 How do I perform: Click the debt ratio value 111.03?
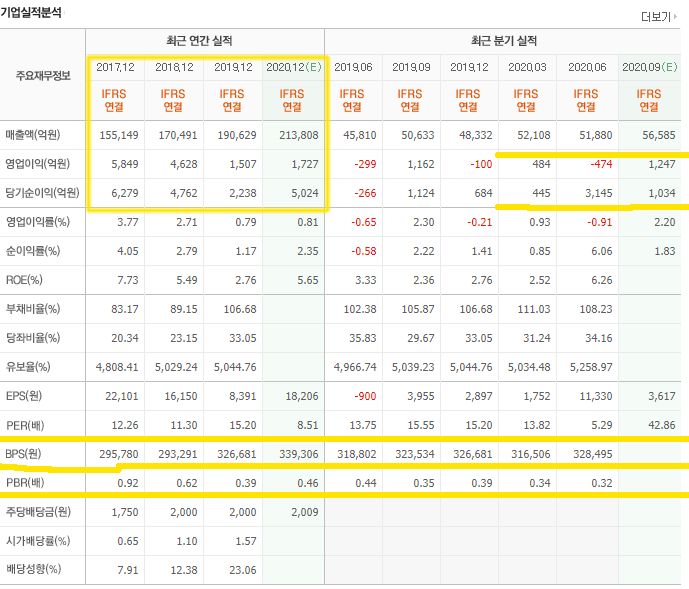tap(534, 309)
